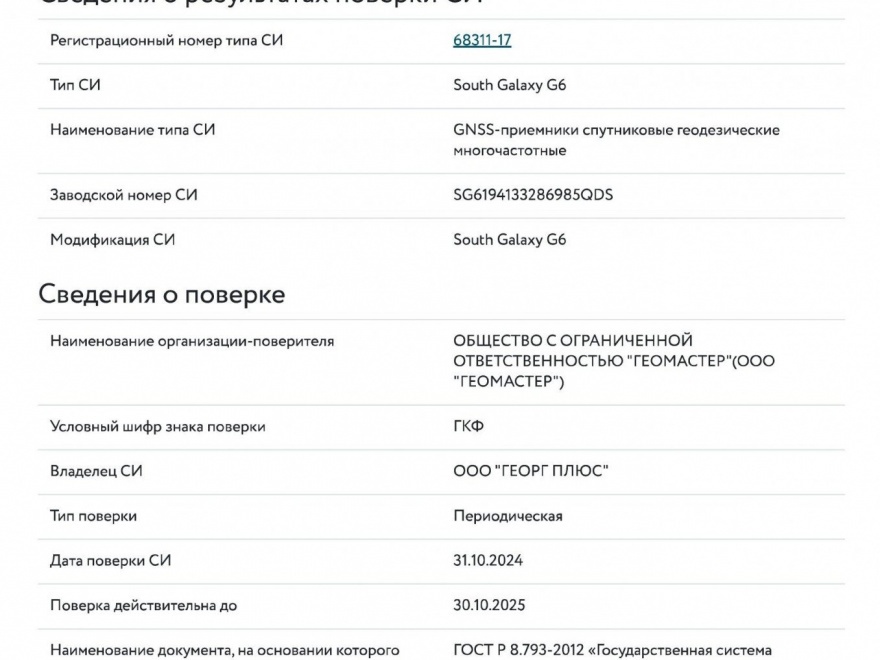
Task: Select owner ООО "ГЕОРГ ПЛЮС" text
Action: (531, 471)
